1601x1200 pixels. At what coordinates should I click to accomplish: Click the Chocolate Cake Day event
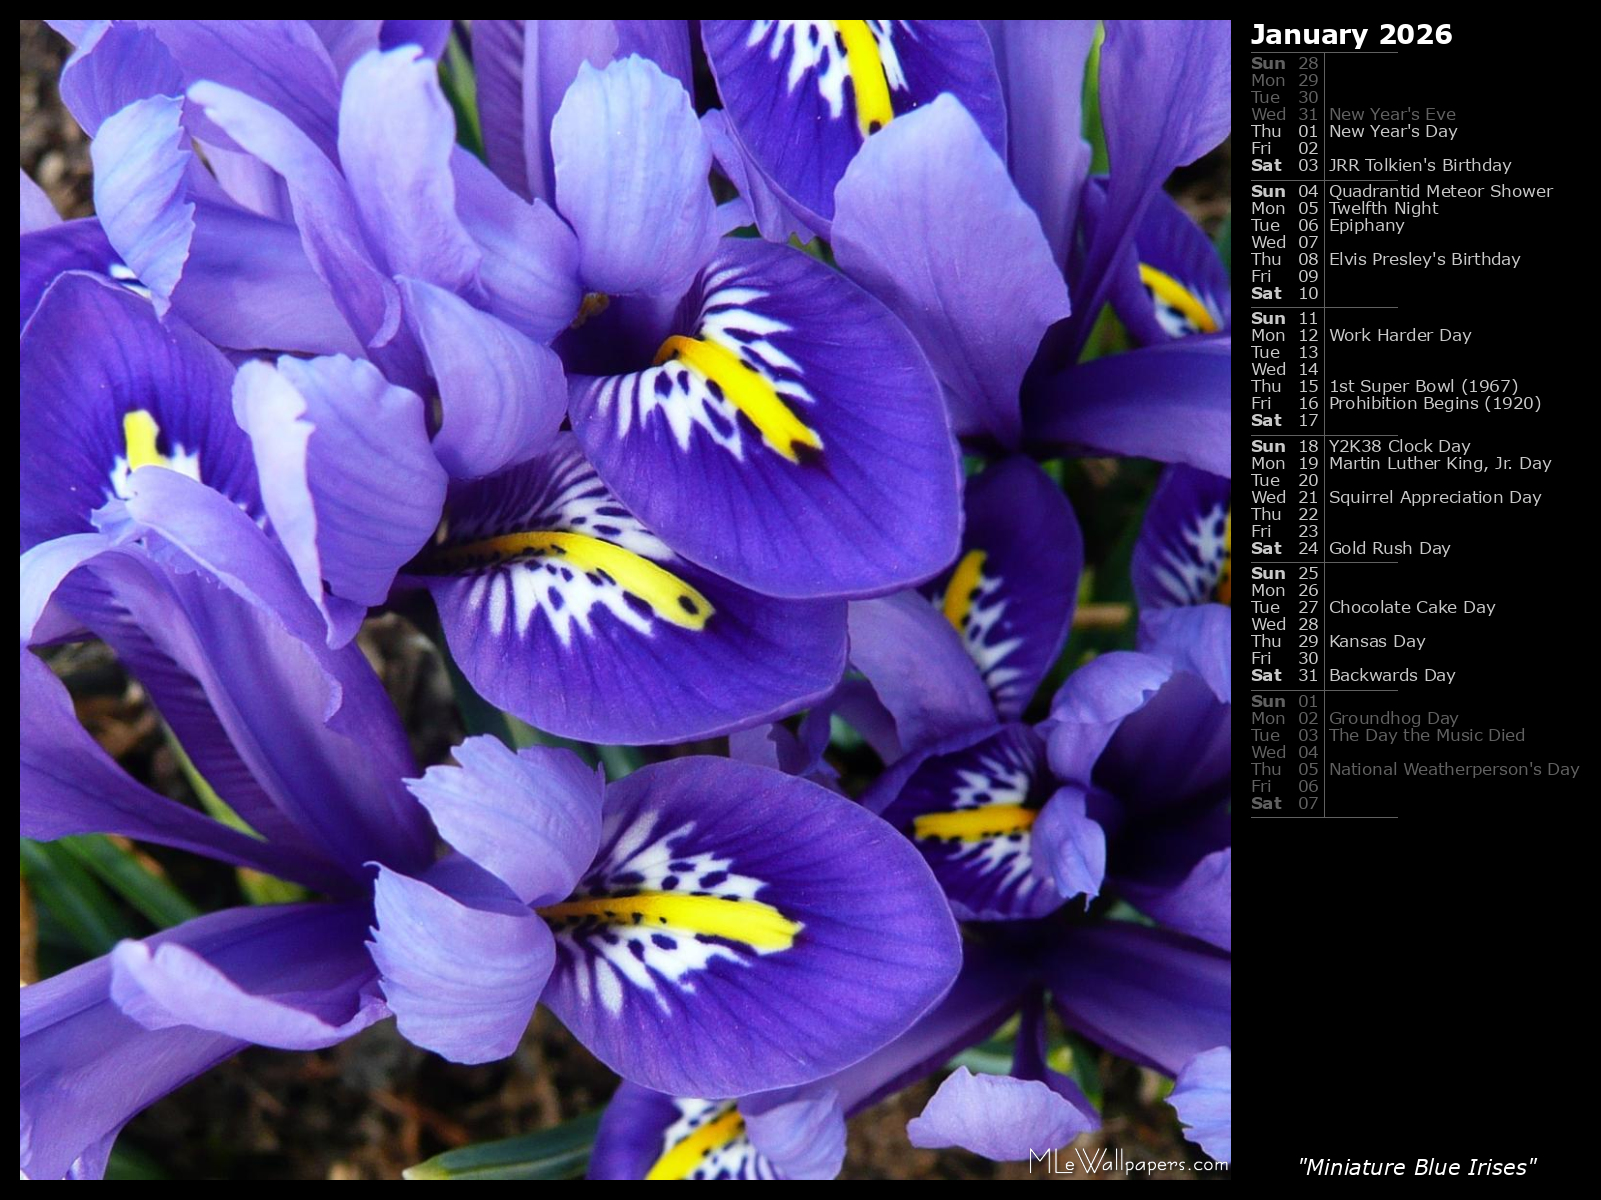1411,607
